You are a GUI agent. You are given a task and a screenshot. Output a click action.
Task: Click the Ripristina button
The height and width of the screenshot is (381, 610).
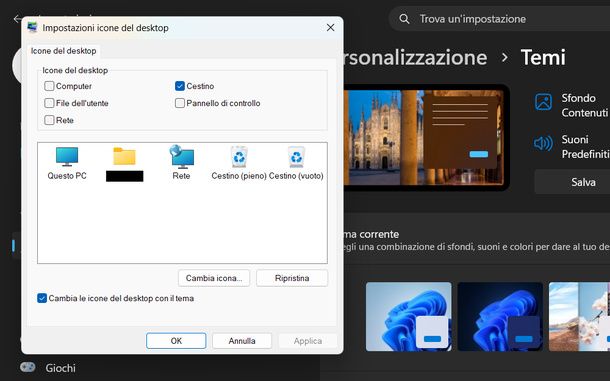point(292,278)
